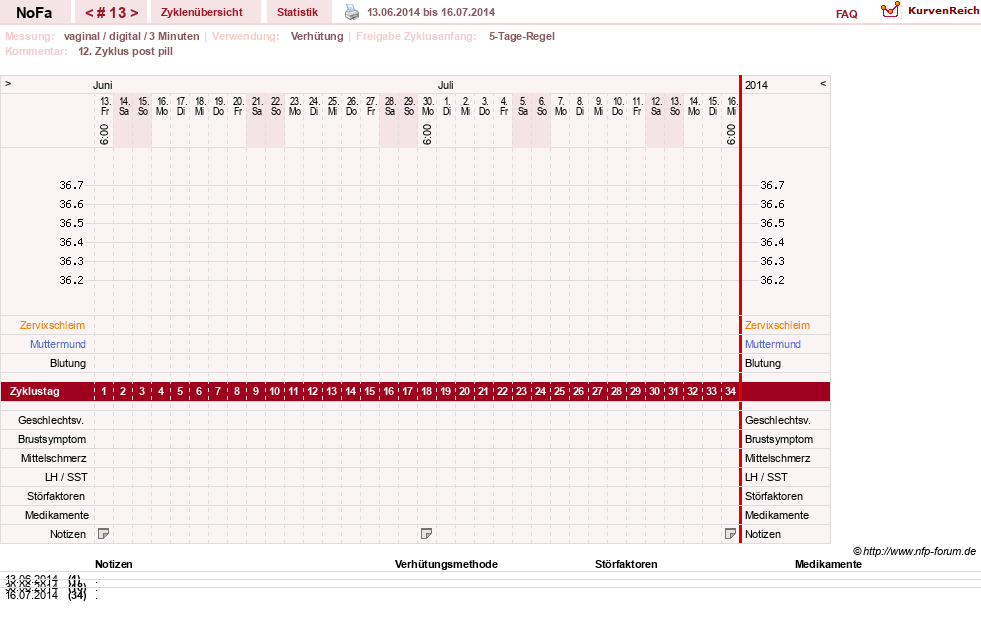Screen dimensions: 981x643
Task: Expand chart with the '>' arrow at top left
Action: point(8,83)
